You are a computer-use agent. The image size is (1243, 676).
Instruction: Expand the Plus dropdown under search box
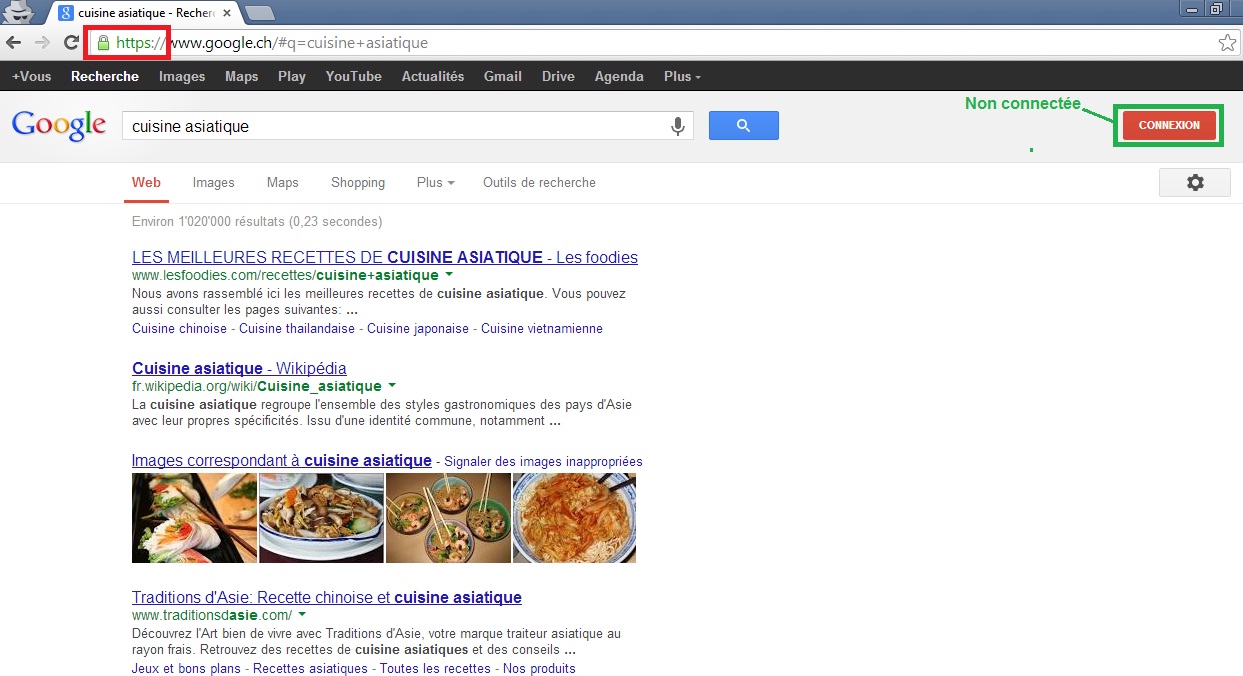coord(435,183)
